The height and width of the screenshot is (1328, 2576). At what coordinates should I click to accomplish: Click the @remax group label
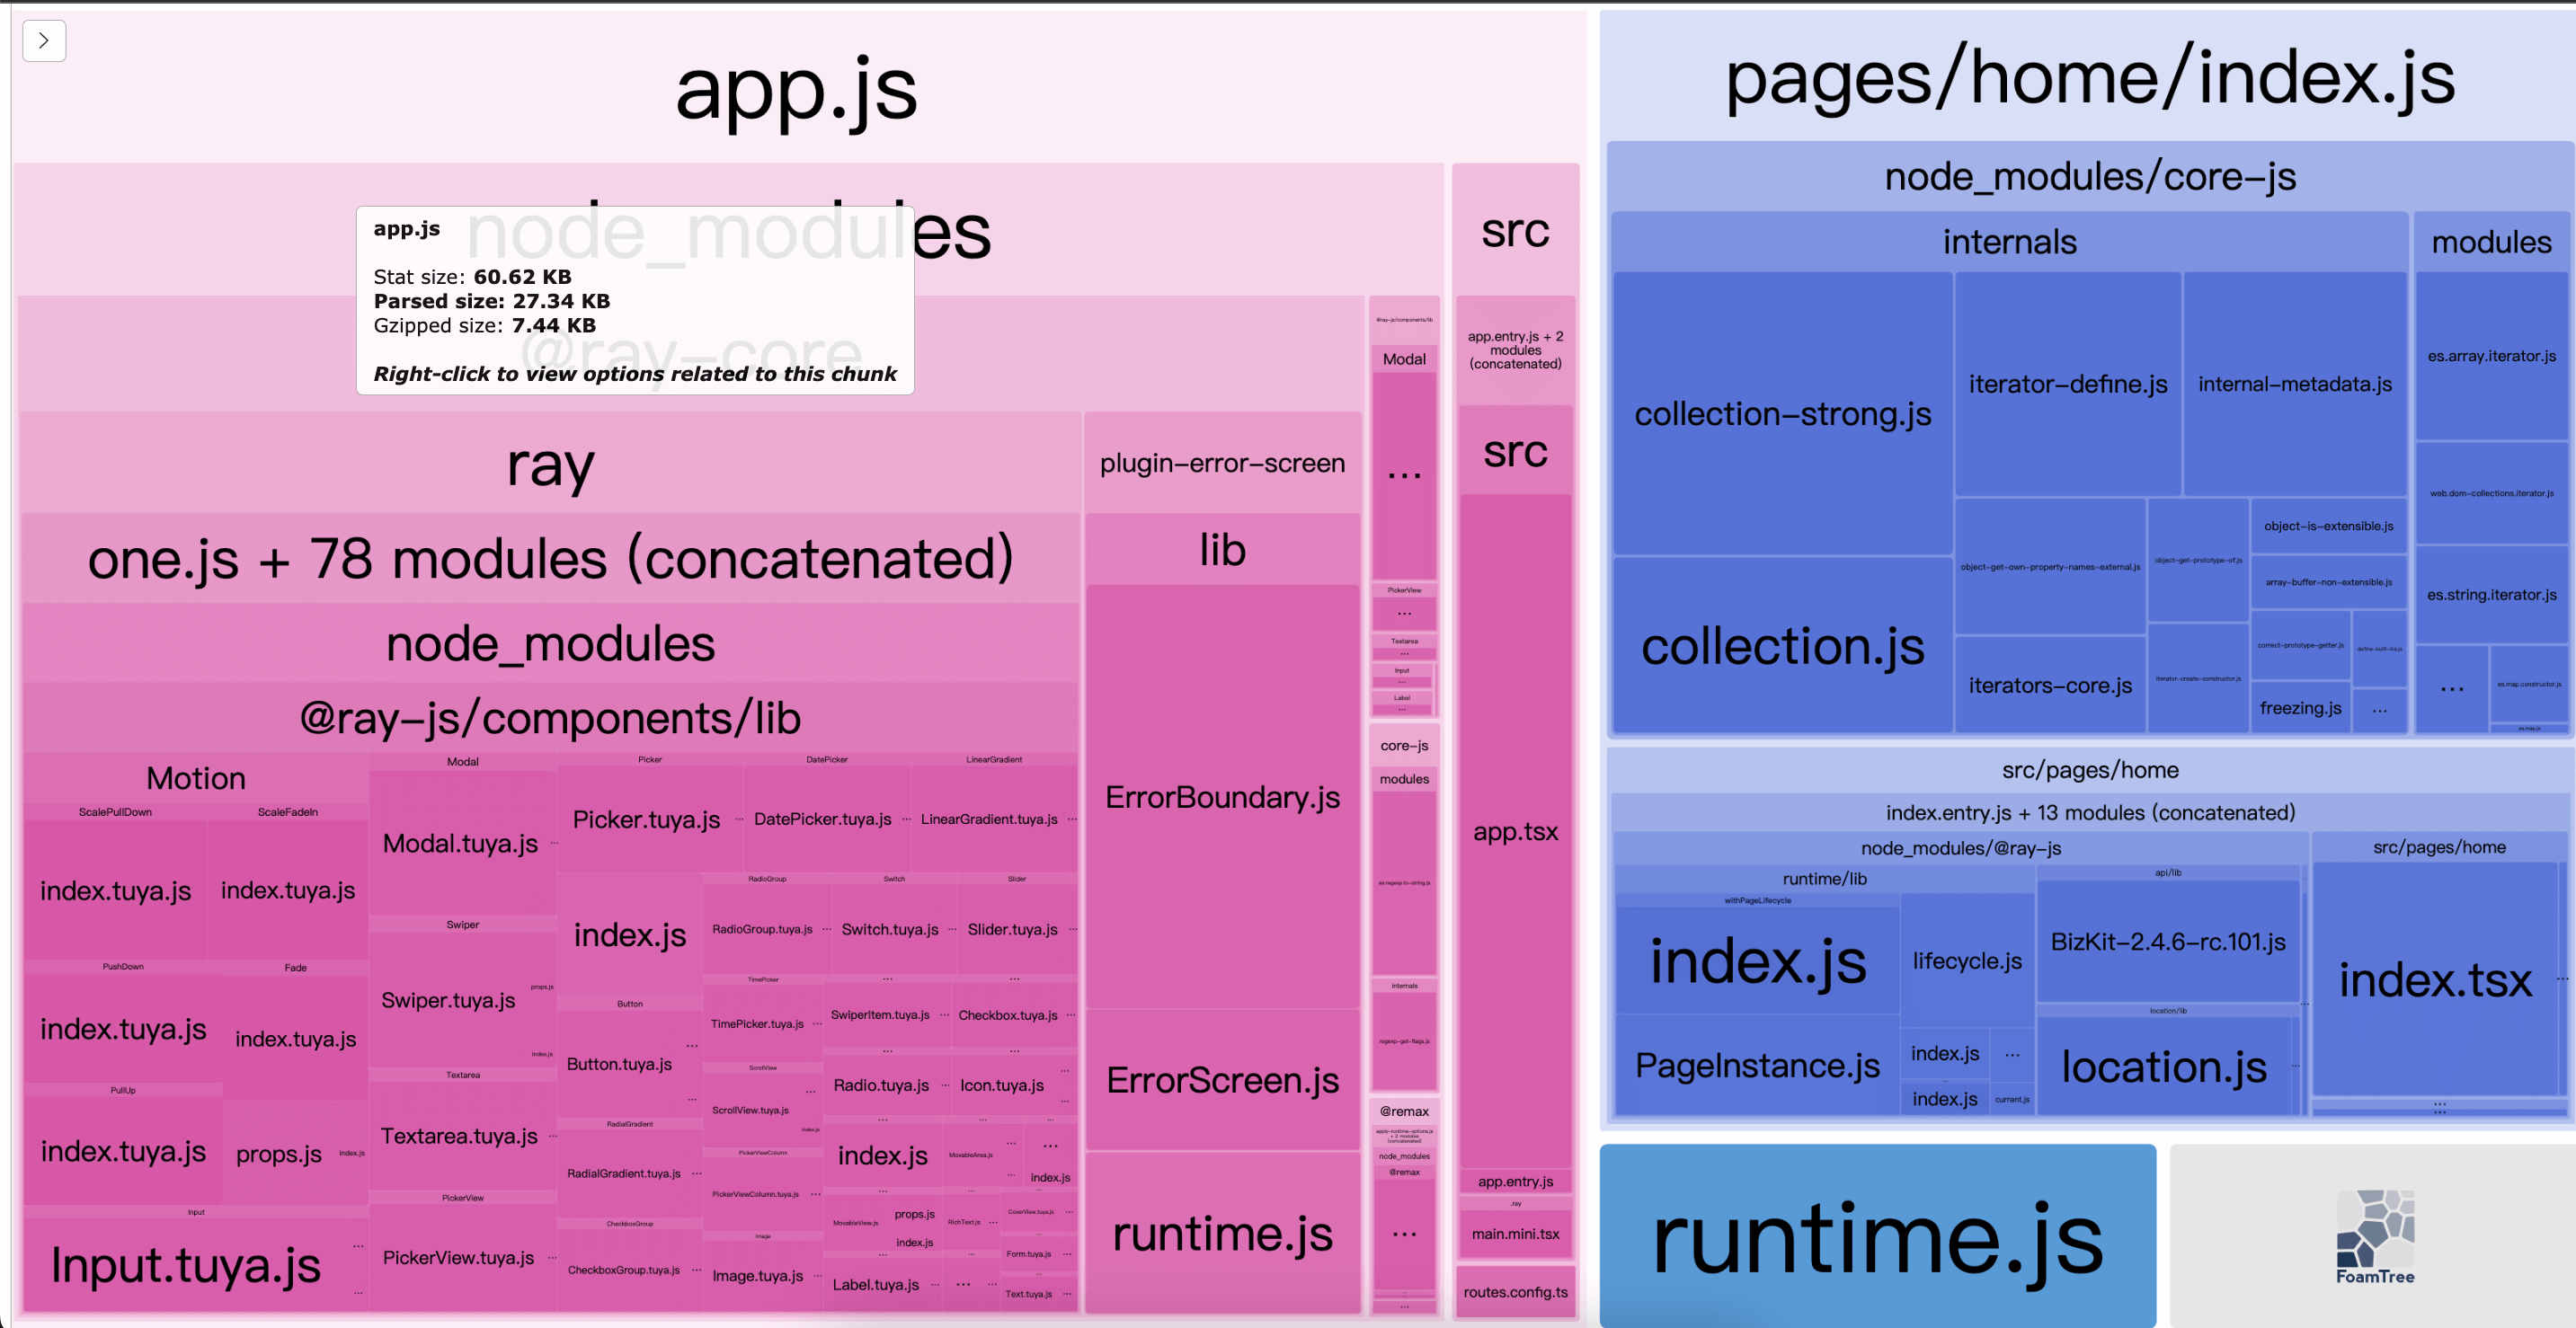coord(1404,1111)
